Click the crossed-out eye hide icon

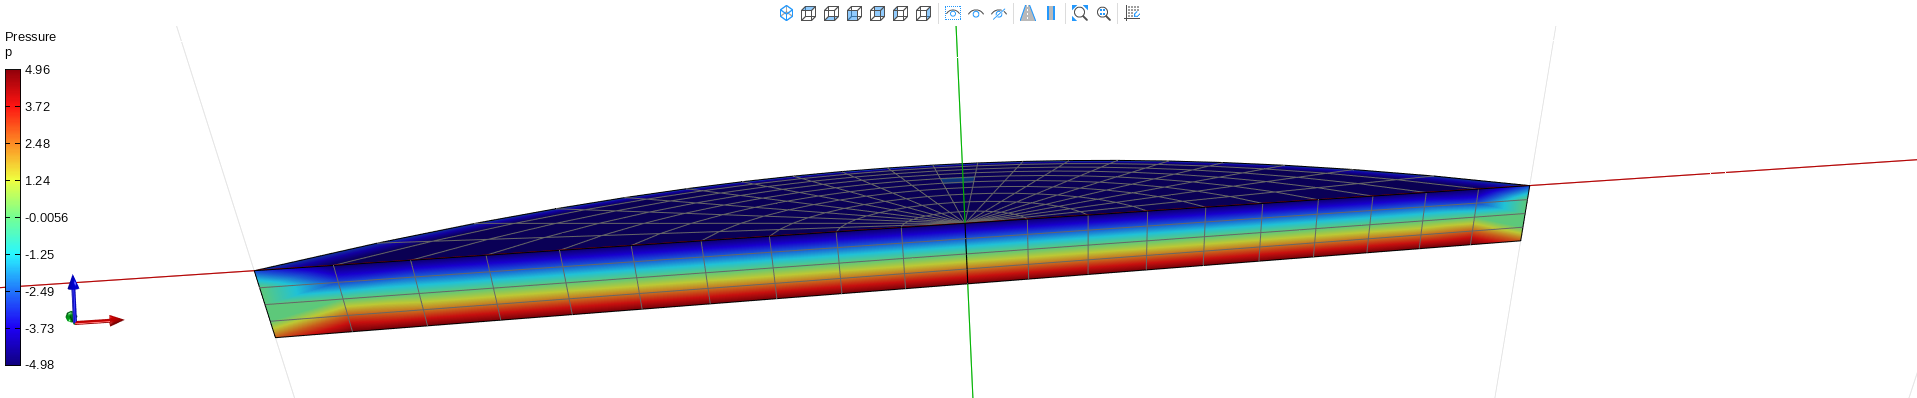coord(999,13)
